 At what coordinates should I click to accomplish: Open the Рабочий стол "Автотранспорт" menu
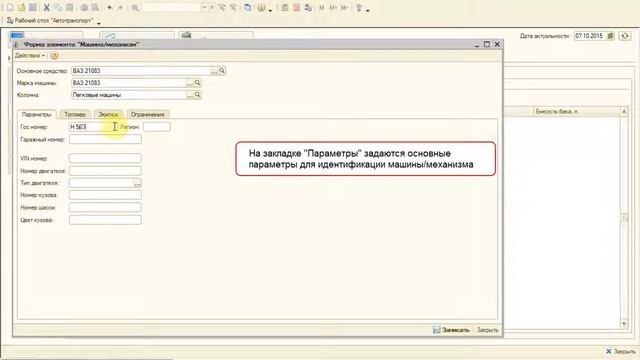click(x=50, y=20)
